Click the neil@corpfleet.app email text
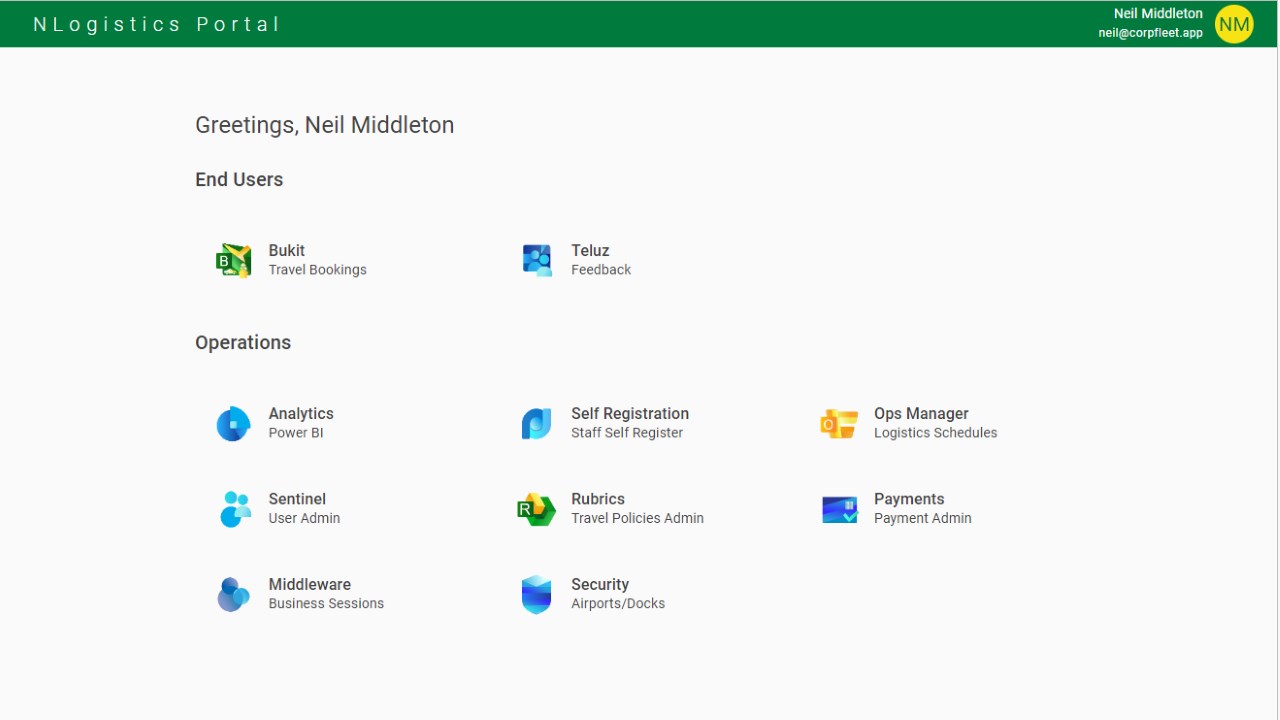The image size is (1280, 720). pos(1150,33)
